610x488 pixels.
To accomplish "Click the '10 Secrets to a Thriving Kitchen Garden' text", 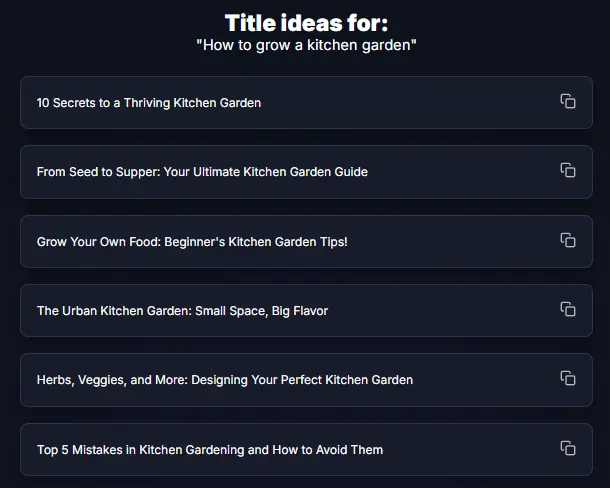I will tap(149, 103).
